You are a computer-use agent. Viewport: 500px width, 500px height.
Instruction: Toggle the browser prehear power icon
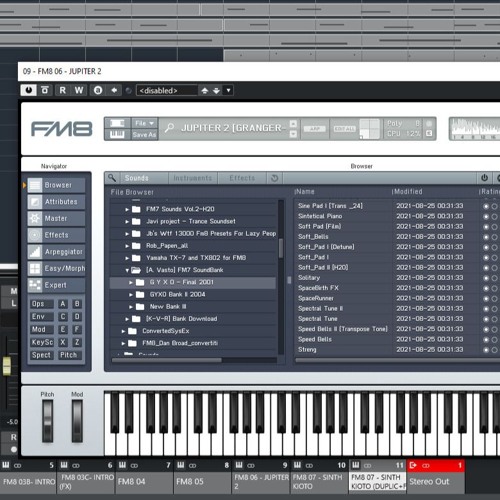tap(484, 178)
